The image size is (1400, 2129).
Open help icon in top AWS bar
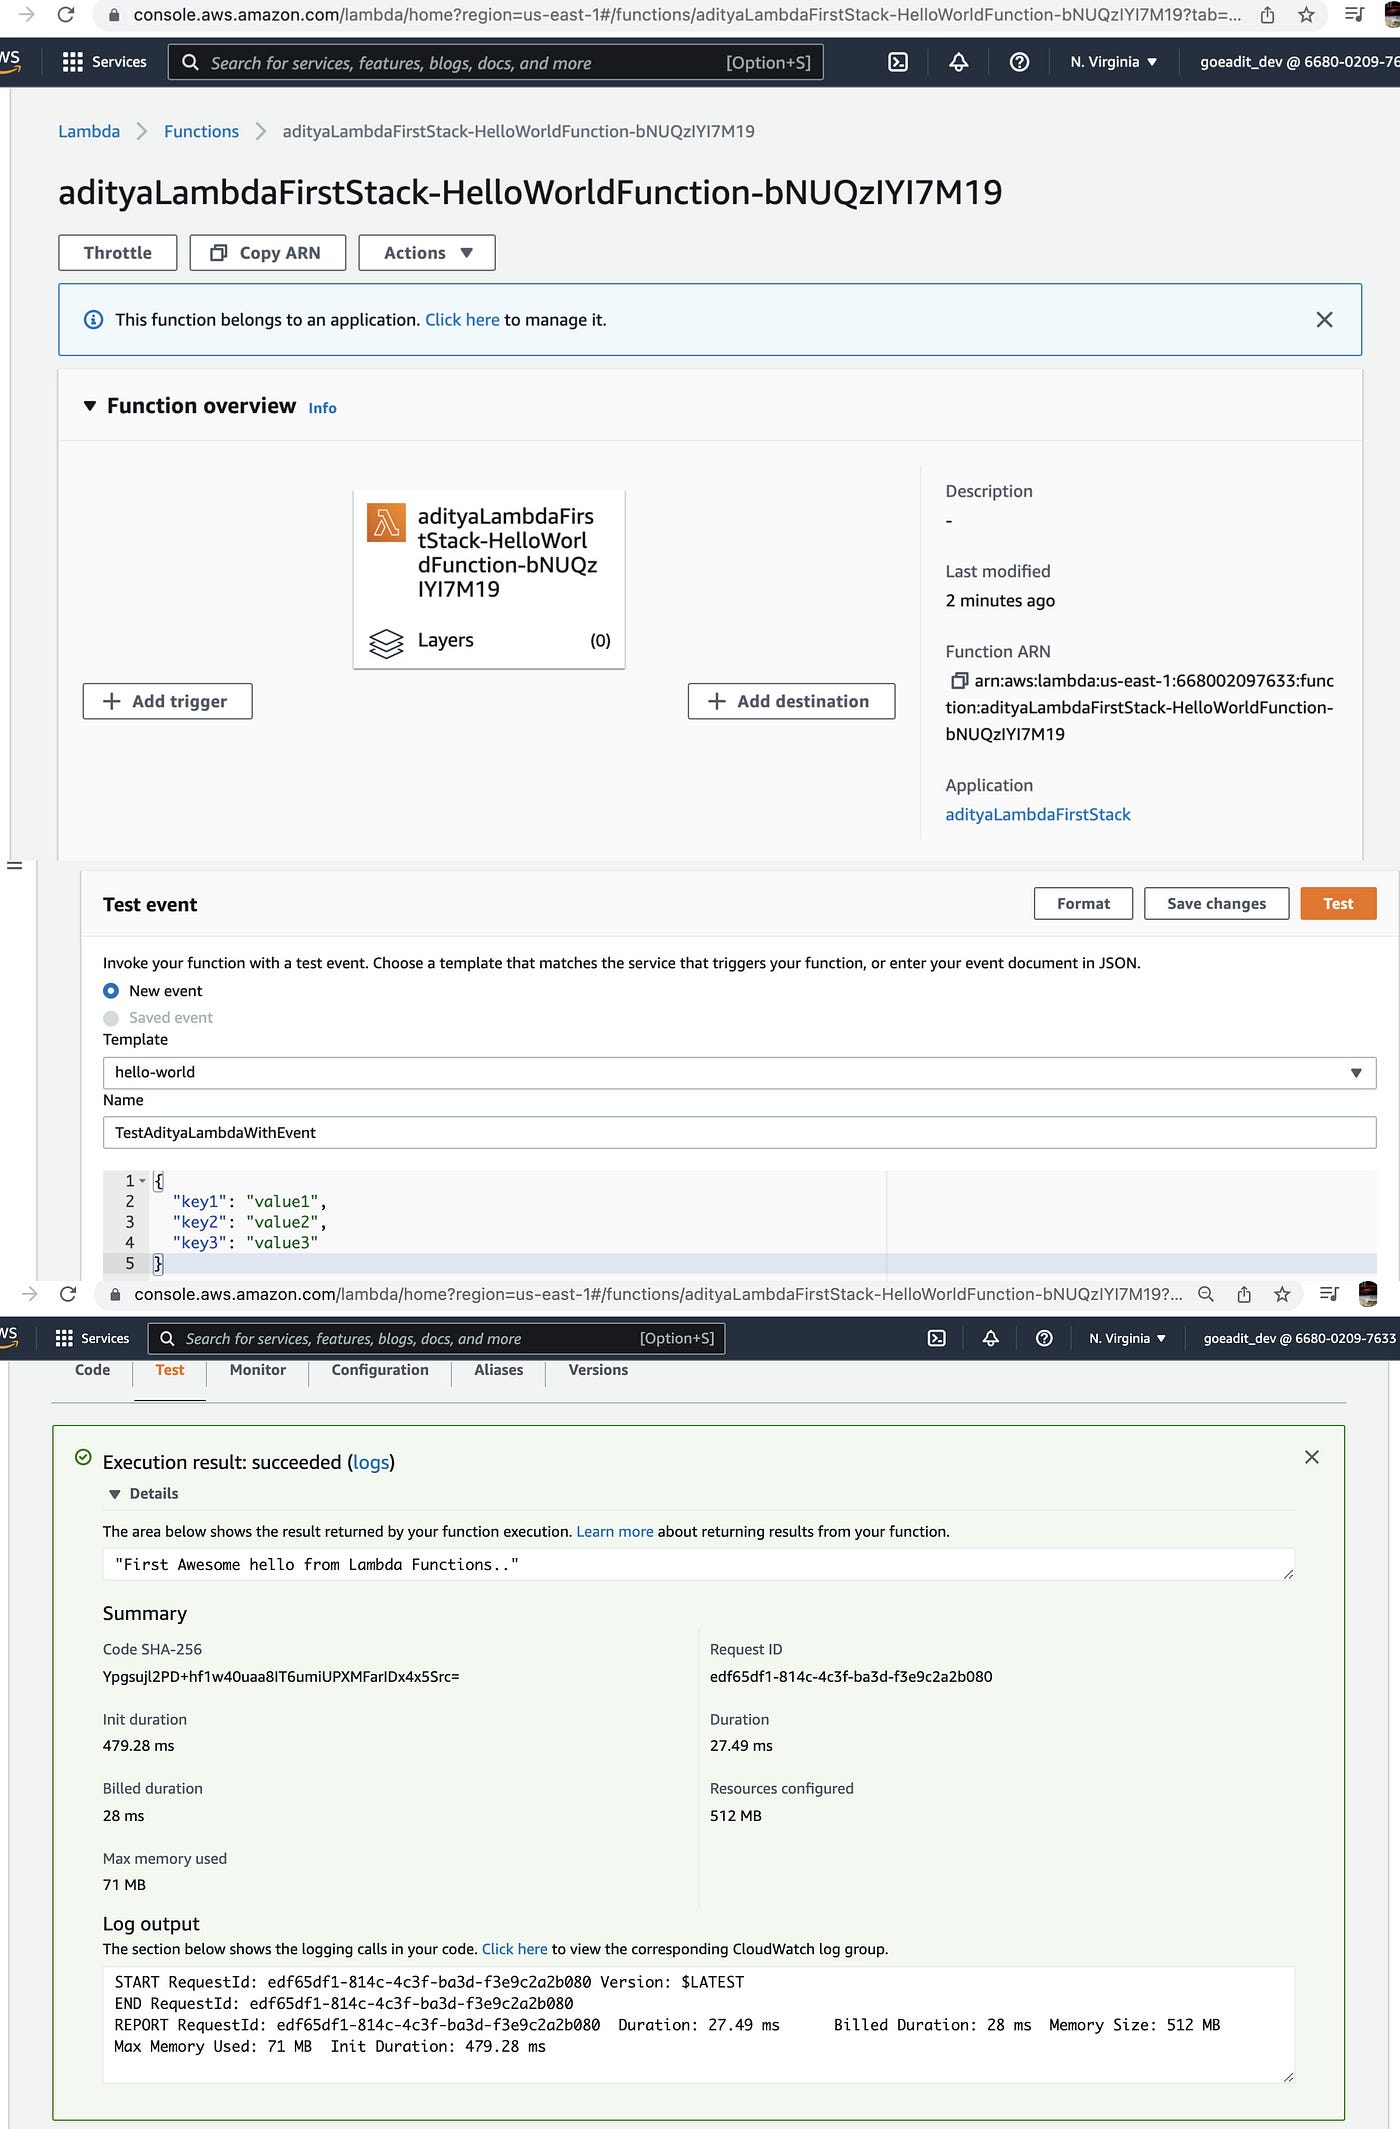1019,62
